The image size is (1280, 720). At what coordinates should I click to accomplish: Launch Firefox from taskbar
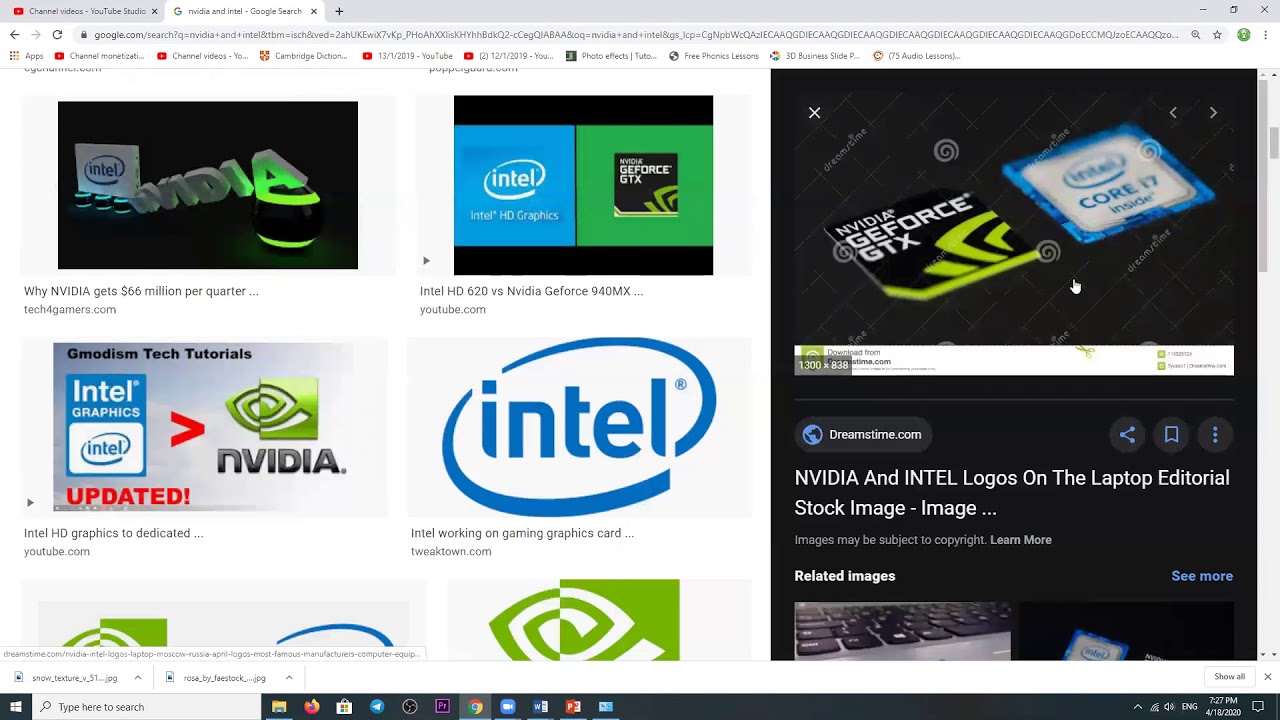click(x=311, y=707)
